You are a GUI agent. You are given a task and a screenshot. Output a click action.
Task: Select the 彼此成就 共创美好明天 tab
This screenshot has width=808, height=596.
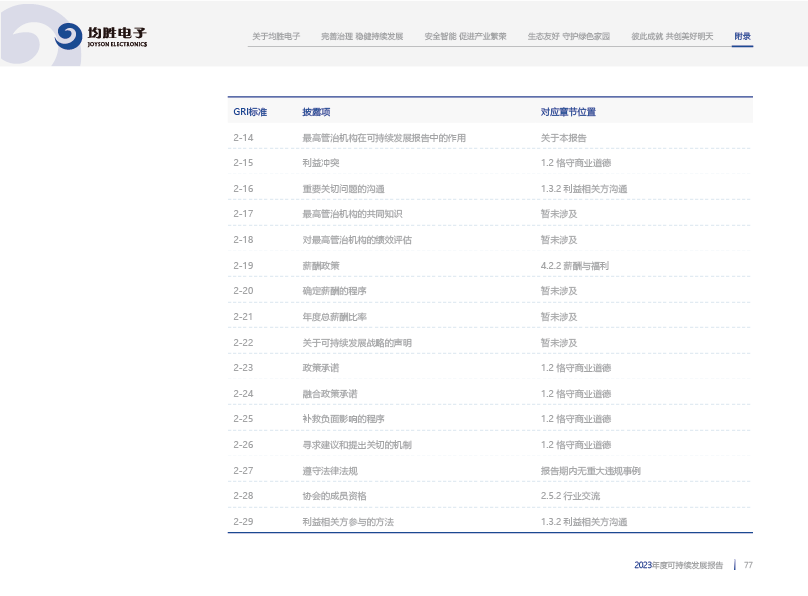(x=672, y=36)
